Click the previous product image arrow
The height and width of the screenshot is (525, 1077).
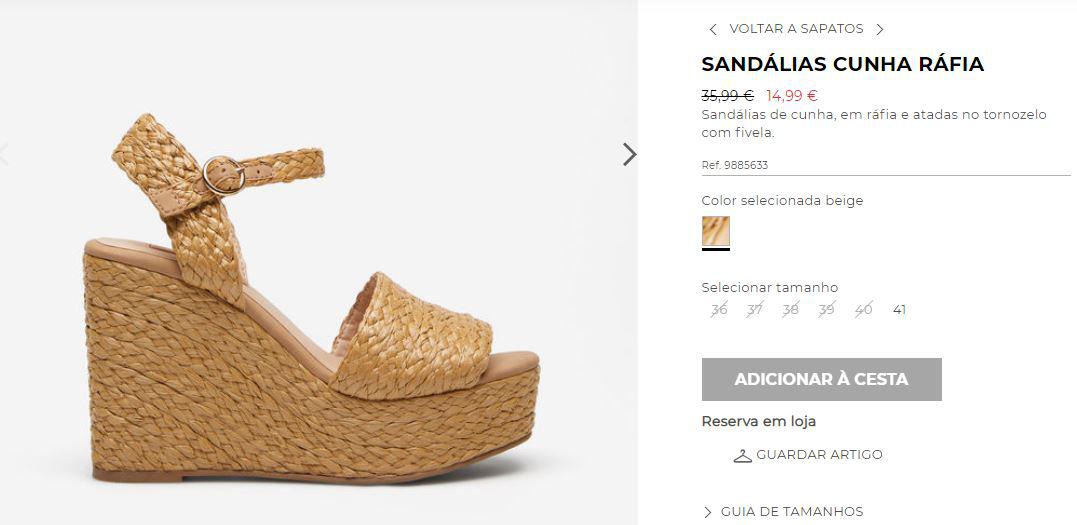3,154
